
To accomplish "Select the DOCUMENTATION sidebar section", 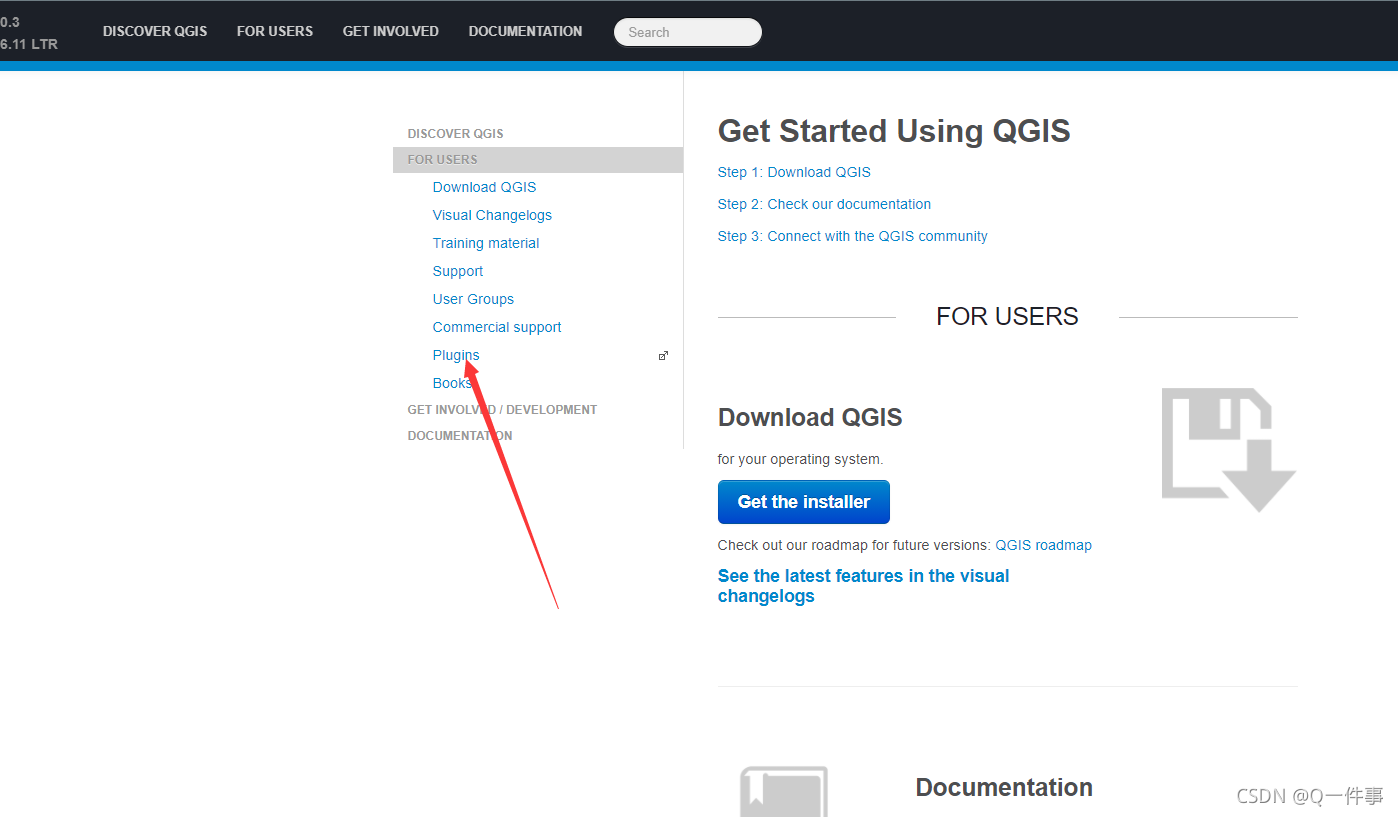I will pyautogui.click(x=460, y=435).
